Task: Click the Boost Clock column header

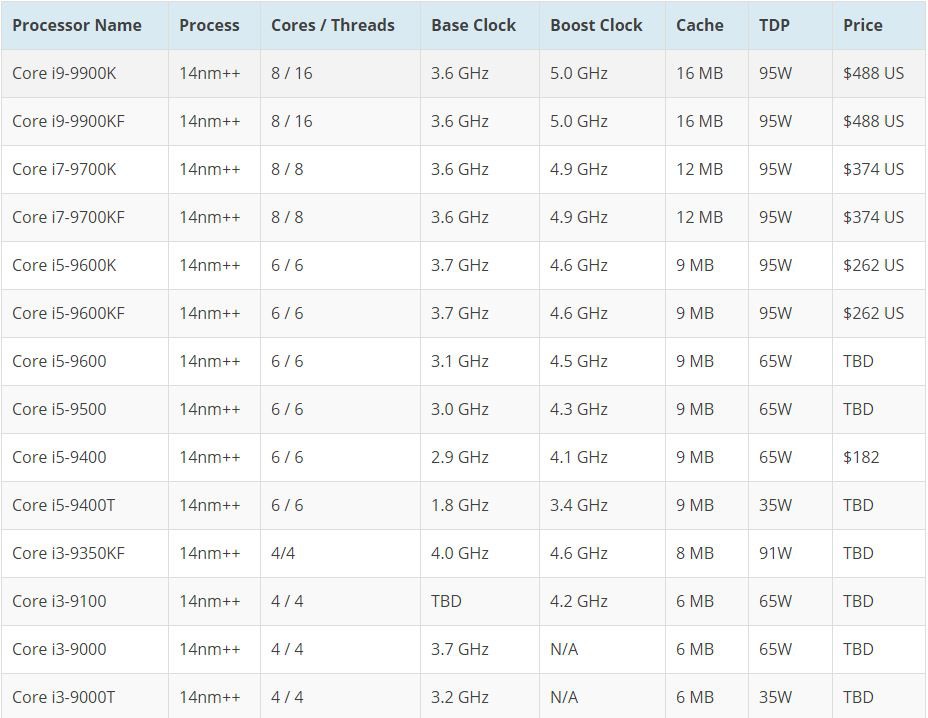Action: click(x=596, y=25)
